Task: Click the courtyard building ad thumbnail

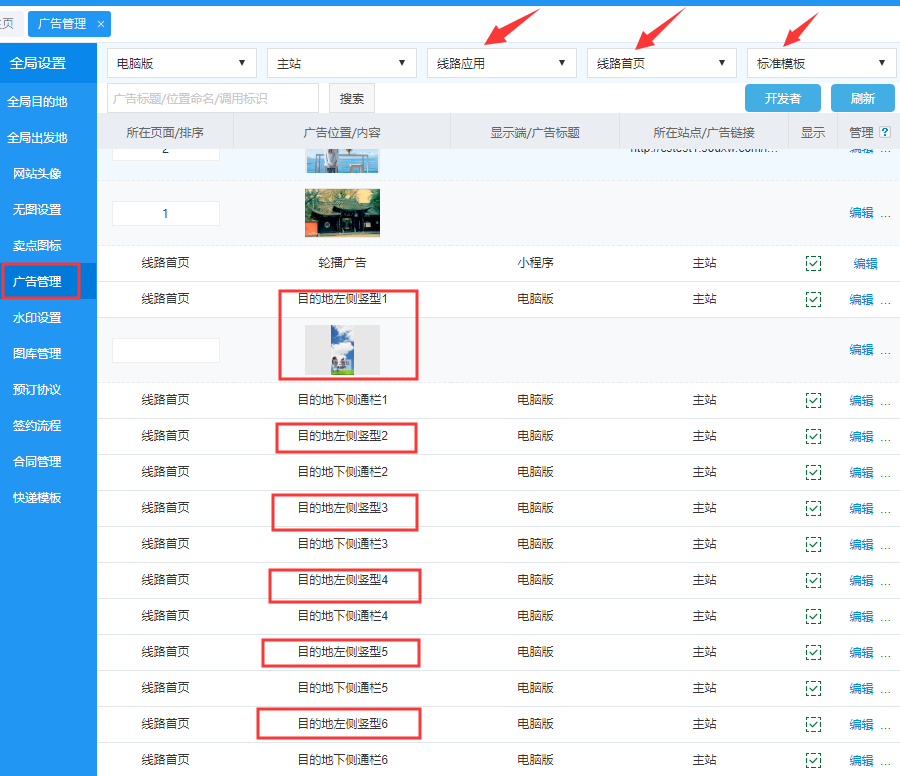Action: [x=342, y=213]
